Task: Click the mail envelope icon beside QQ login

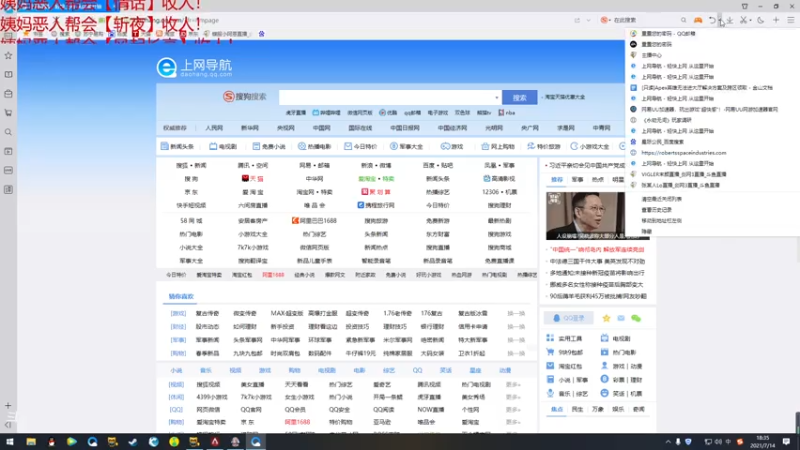Action: (x=621, y=318)
